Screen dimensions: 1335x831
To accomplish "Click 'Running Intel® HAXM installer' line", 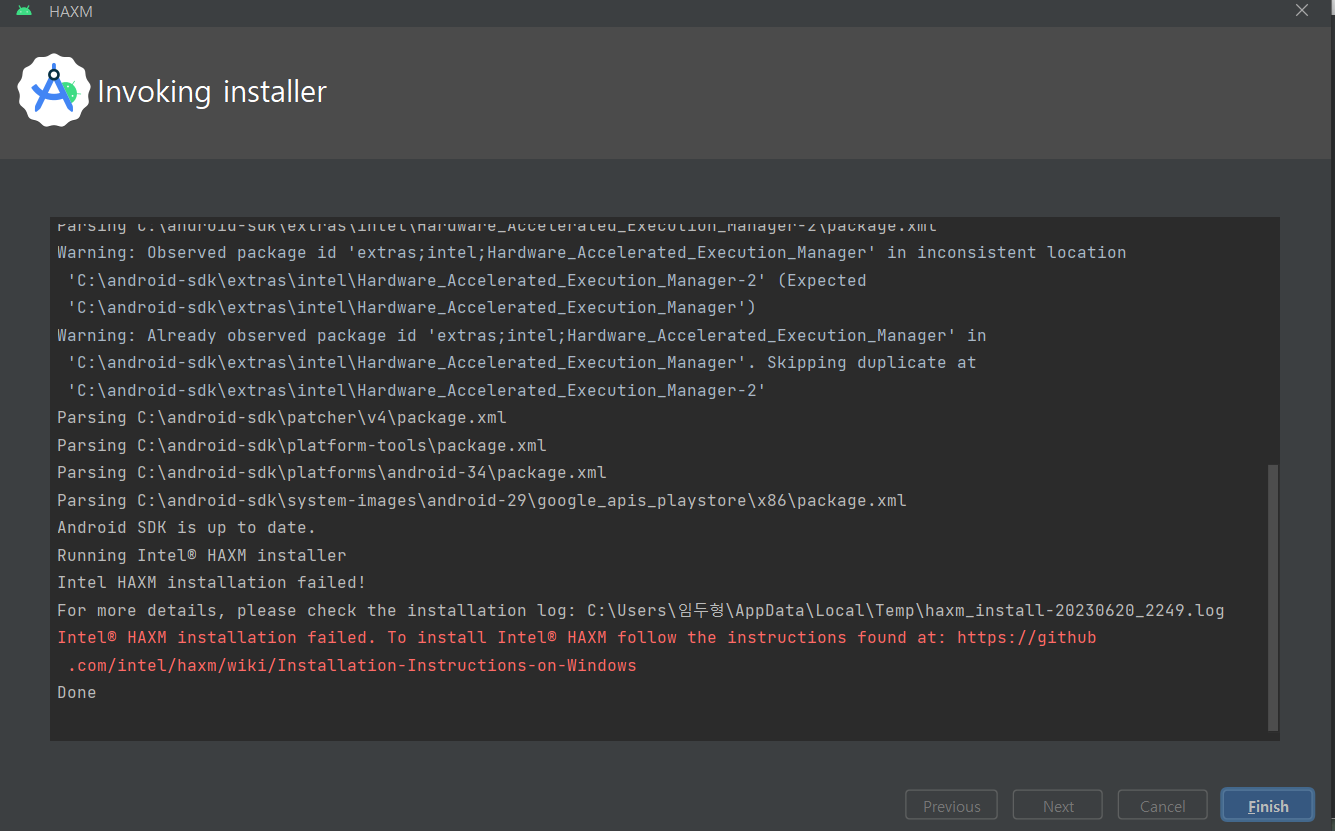I will tap(202, 555).
